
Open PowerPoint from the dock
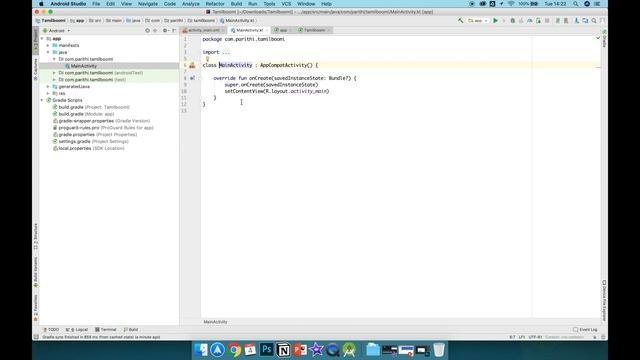tap(300, 350)
